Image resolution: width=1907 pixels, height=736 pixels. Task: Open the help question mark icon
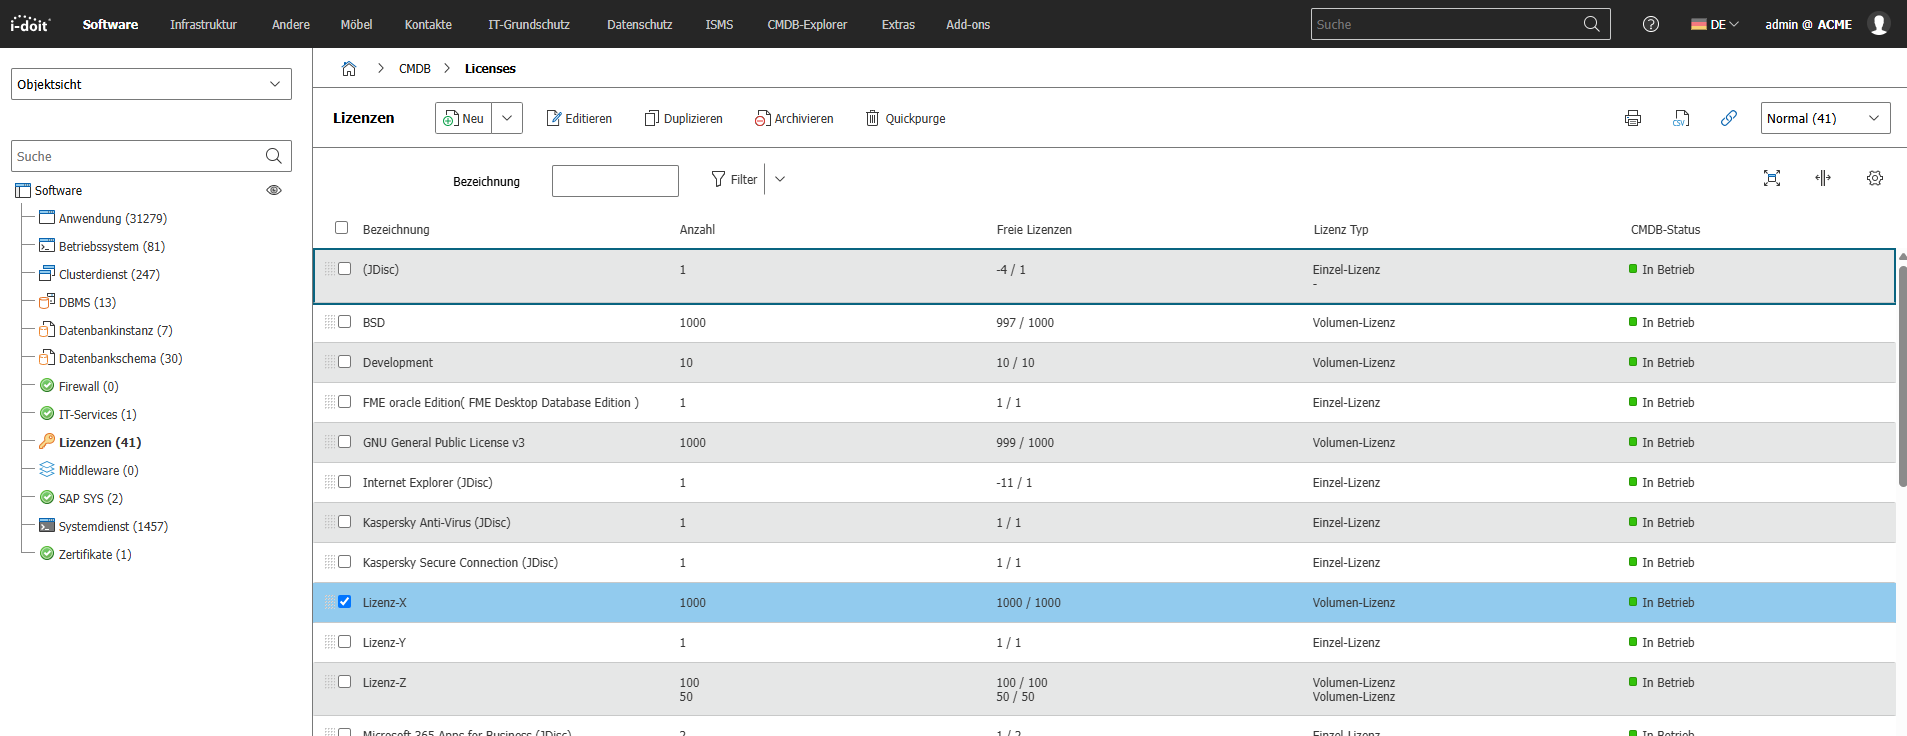1651,24
